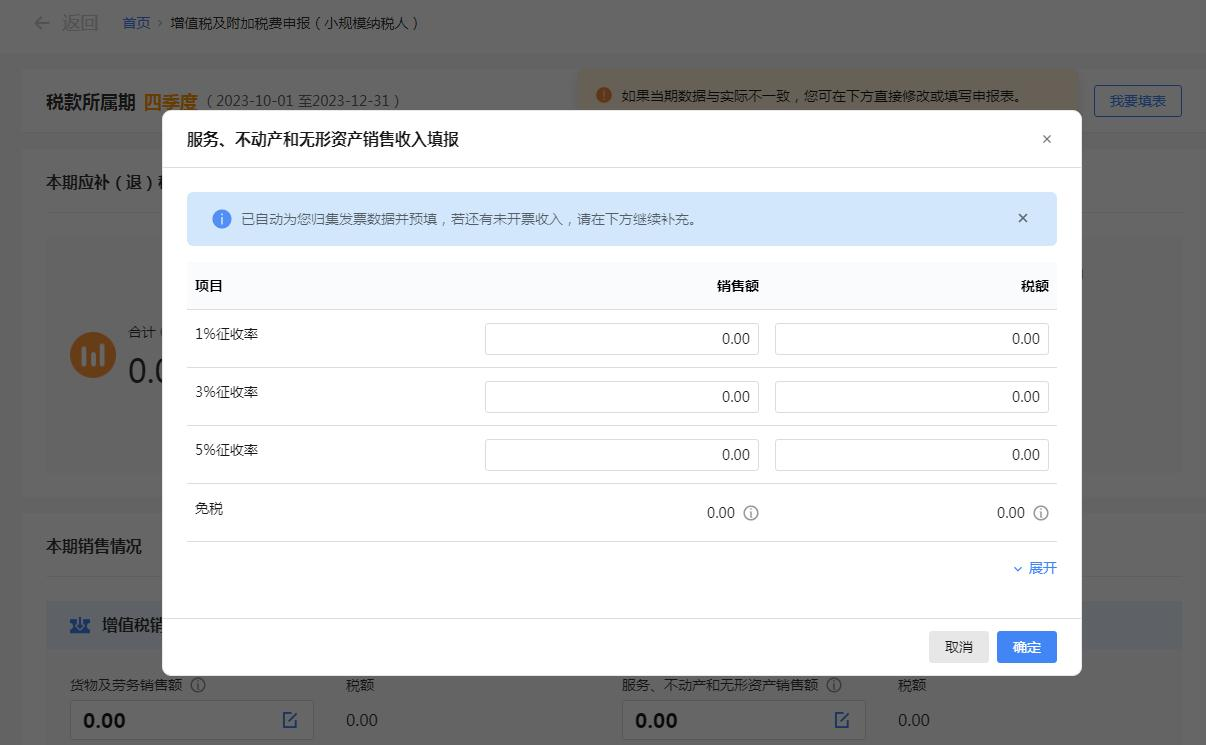Focus the 3% rate tax amount field
Image resolution: width=1206 pixels, height=745 pixels.
click(x=911, y=397)
